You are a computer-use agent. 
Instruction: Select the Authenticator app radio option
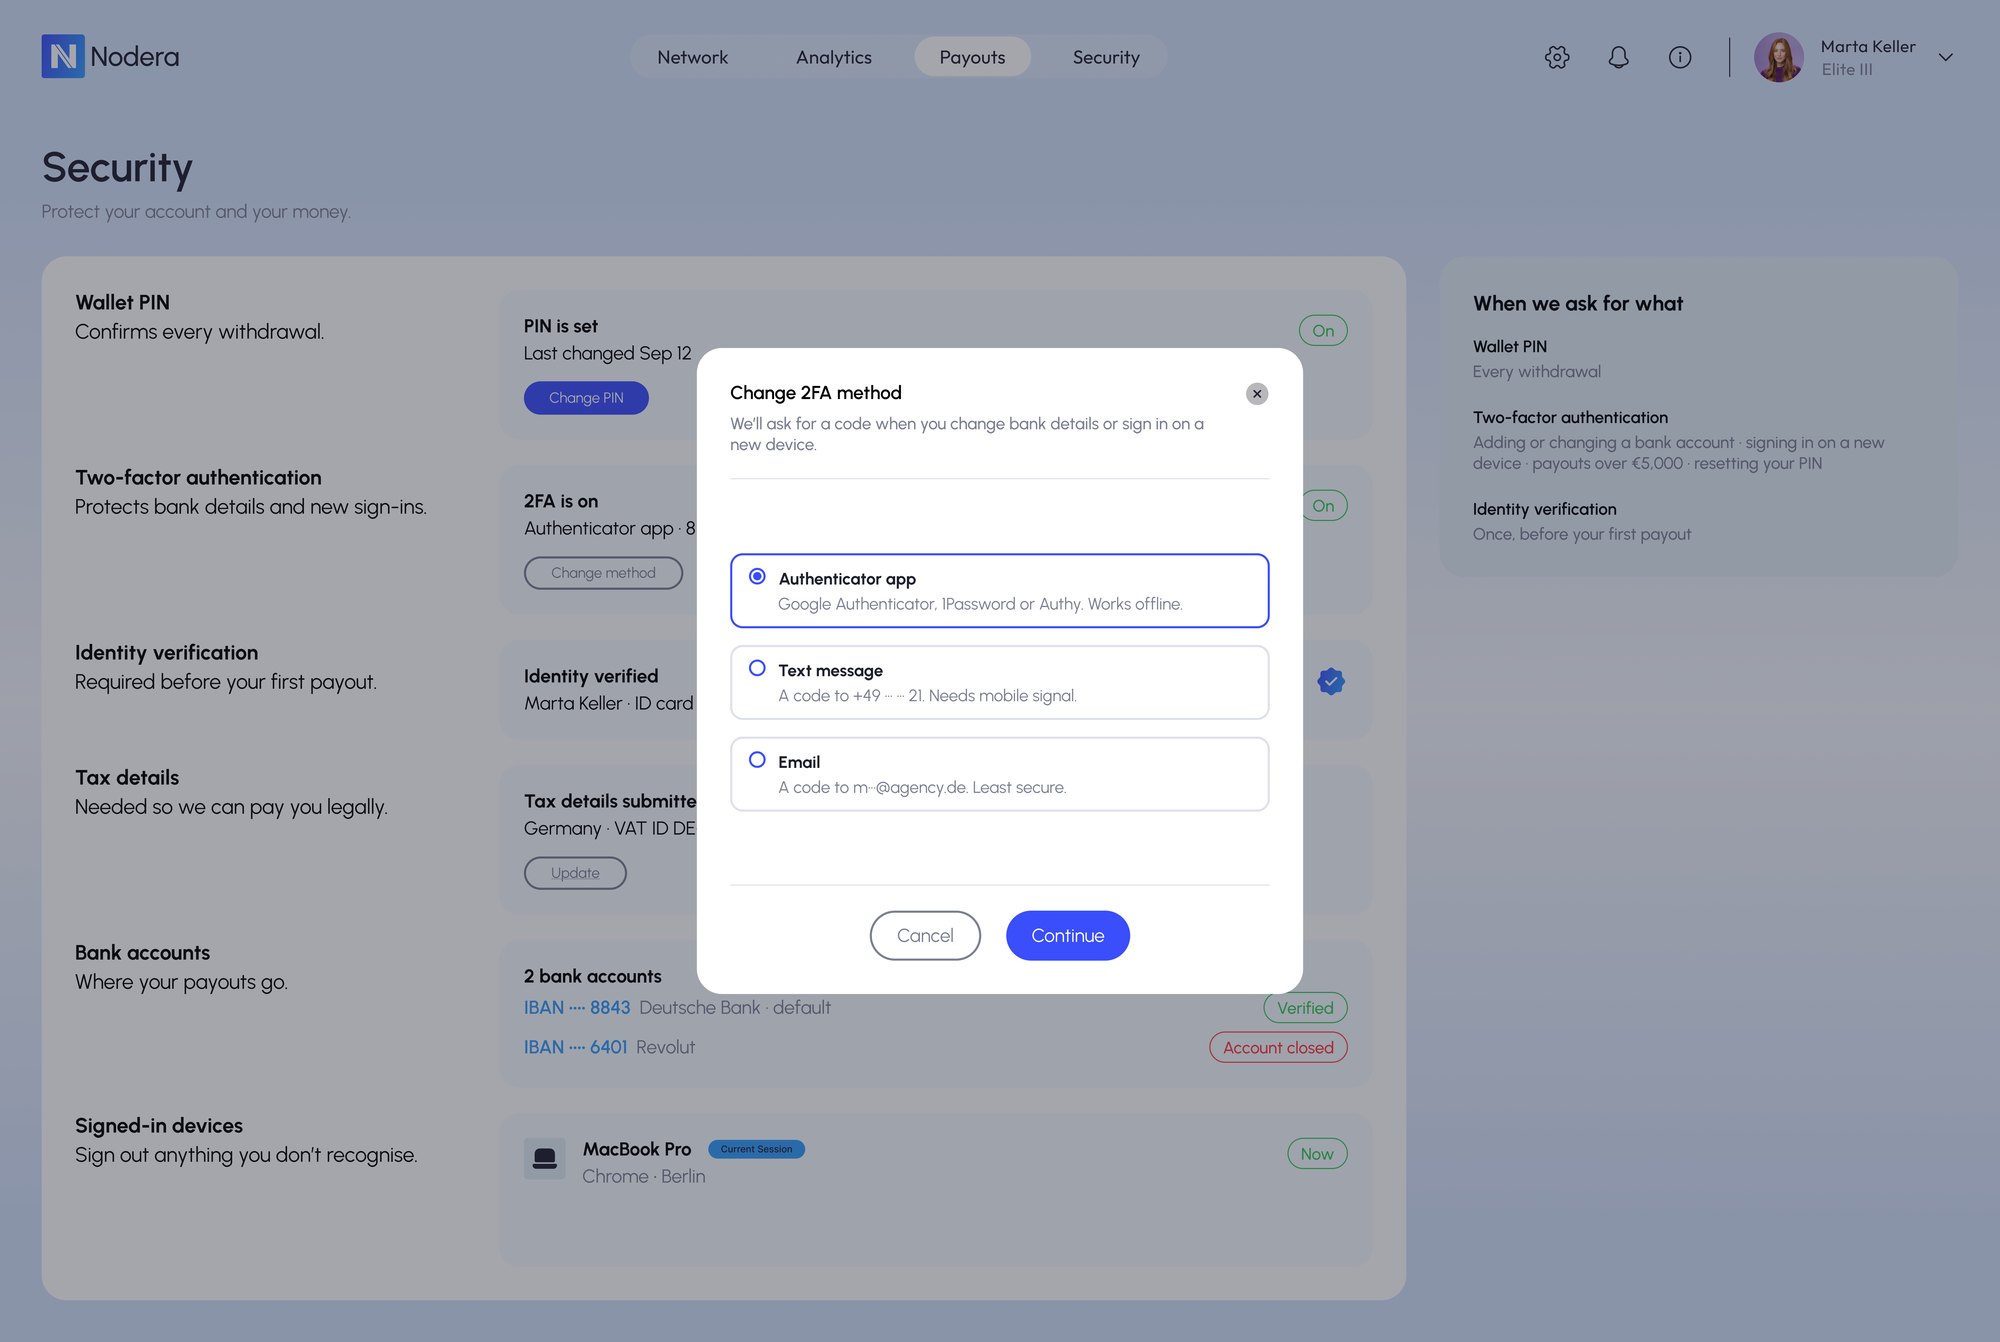pos(999,590)
